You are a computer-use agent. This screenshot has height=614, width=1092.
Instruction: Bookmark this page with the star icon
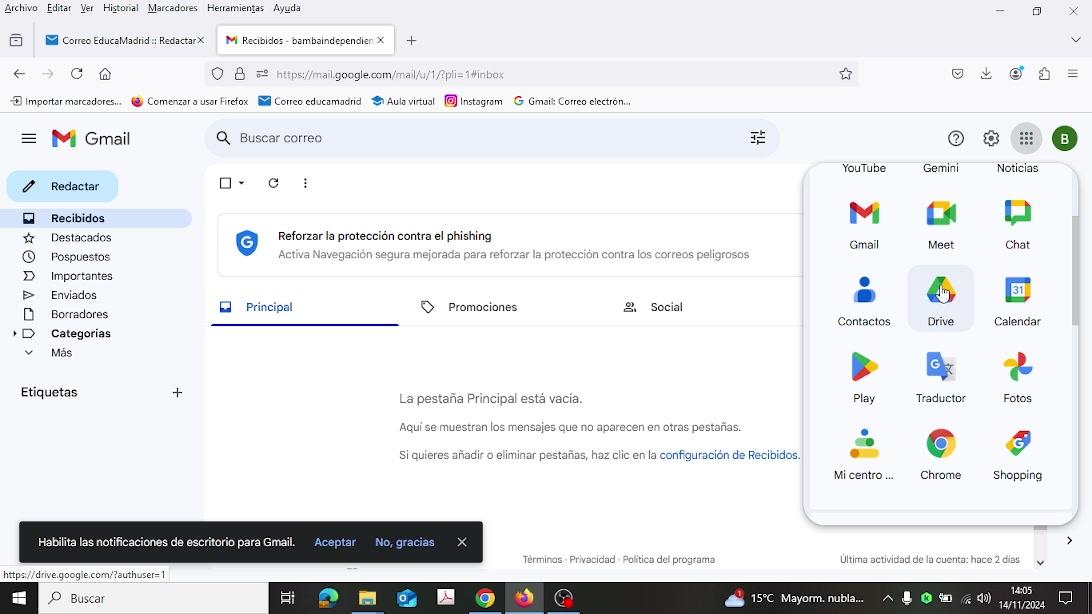[x=845, y=74]
